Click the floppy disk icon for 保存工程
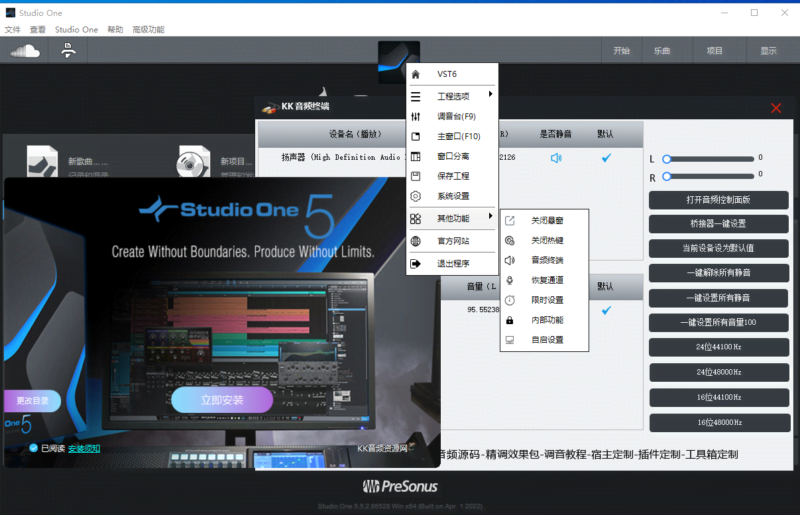800x515 pixels. coord(416,176)
